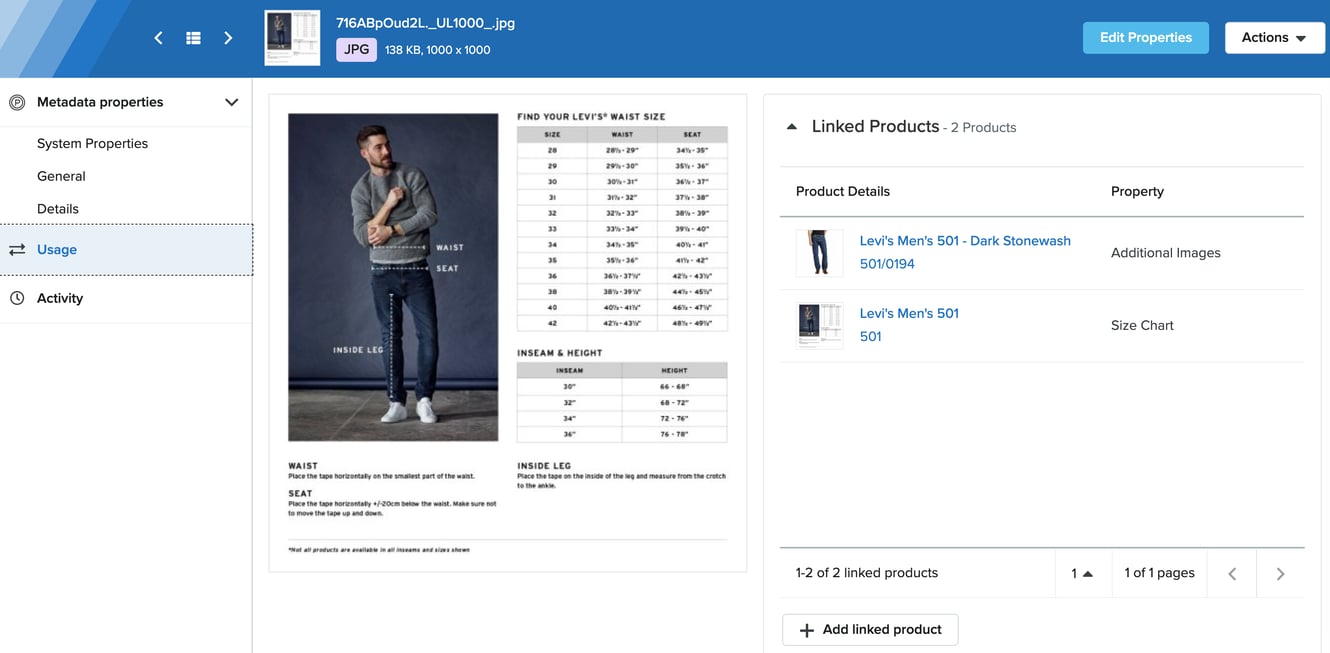
Task: Click the 138 KB, 1000 x 1000 text
Action: (x=438, y=50)
